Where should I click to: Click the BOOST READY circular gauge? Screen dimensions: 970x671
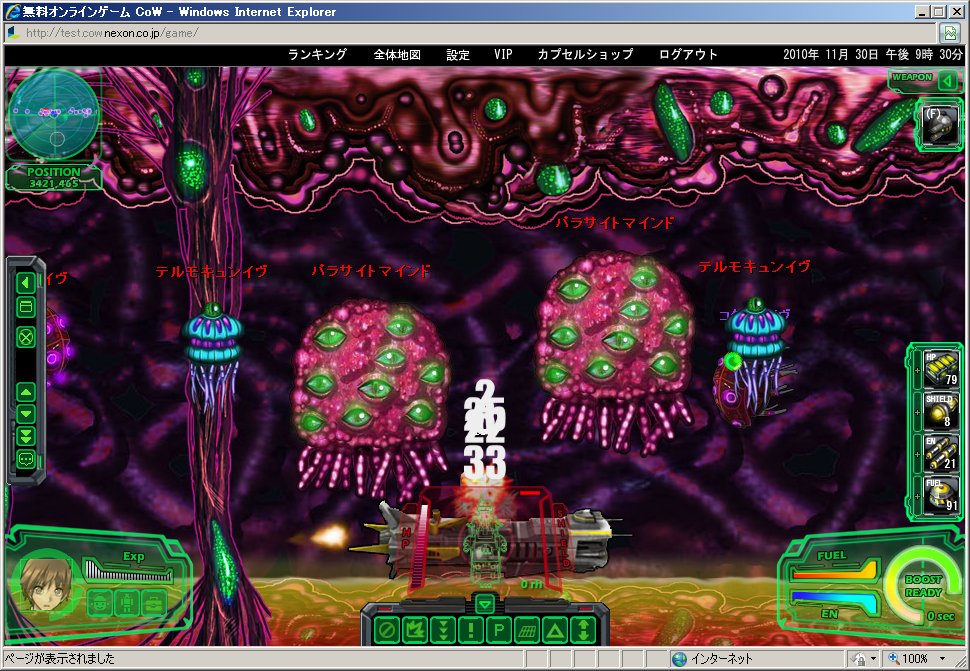tap(922, 586)
